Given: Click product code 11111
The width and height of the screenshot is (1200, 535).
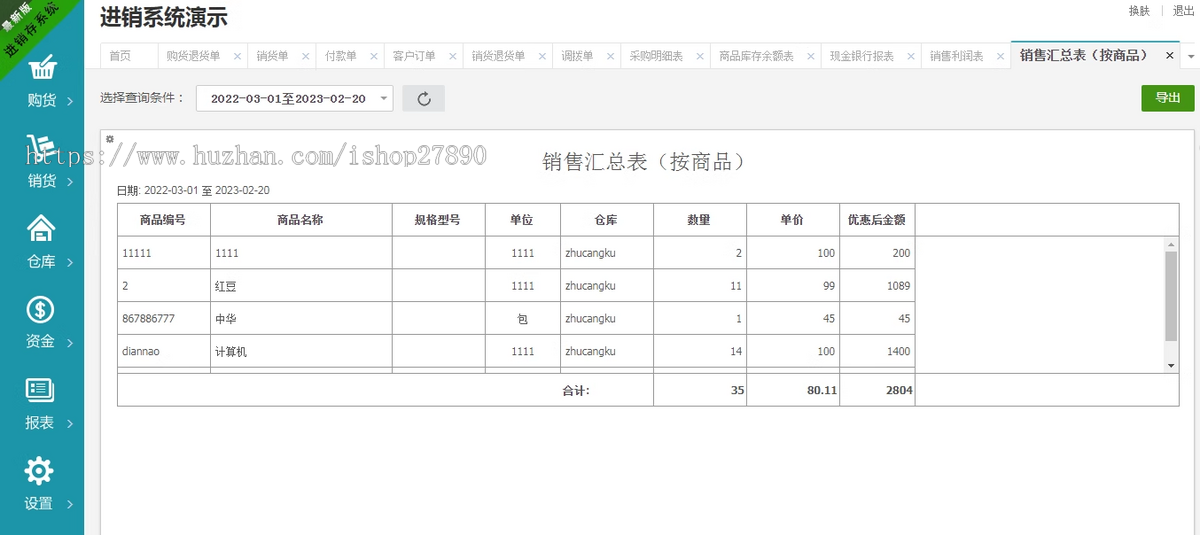Looking at the screenshot, I should (x=136, y=253).
